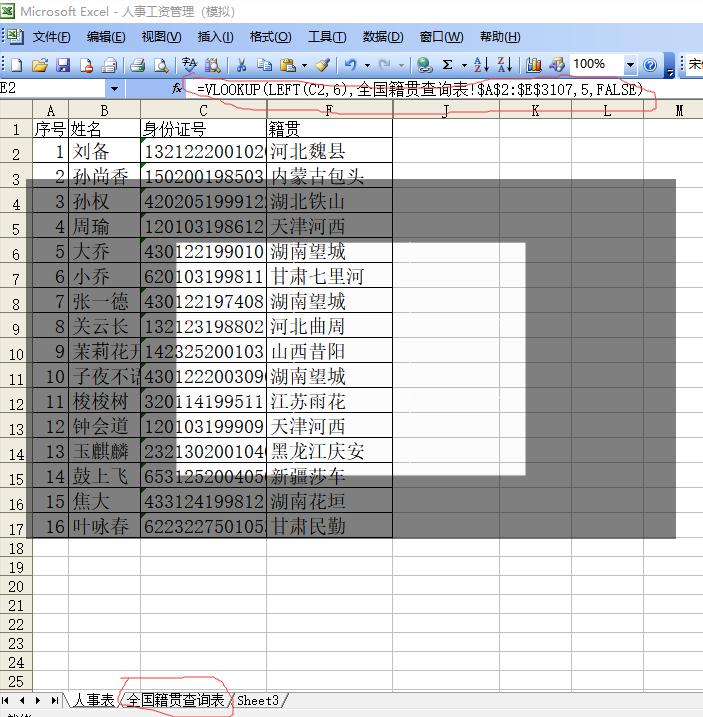Image resolution: width=703 pixels, height=717 pixels.
Task: Open the 窗口(W) menu
Action: pyautogui.click(x=441, y=37)
